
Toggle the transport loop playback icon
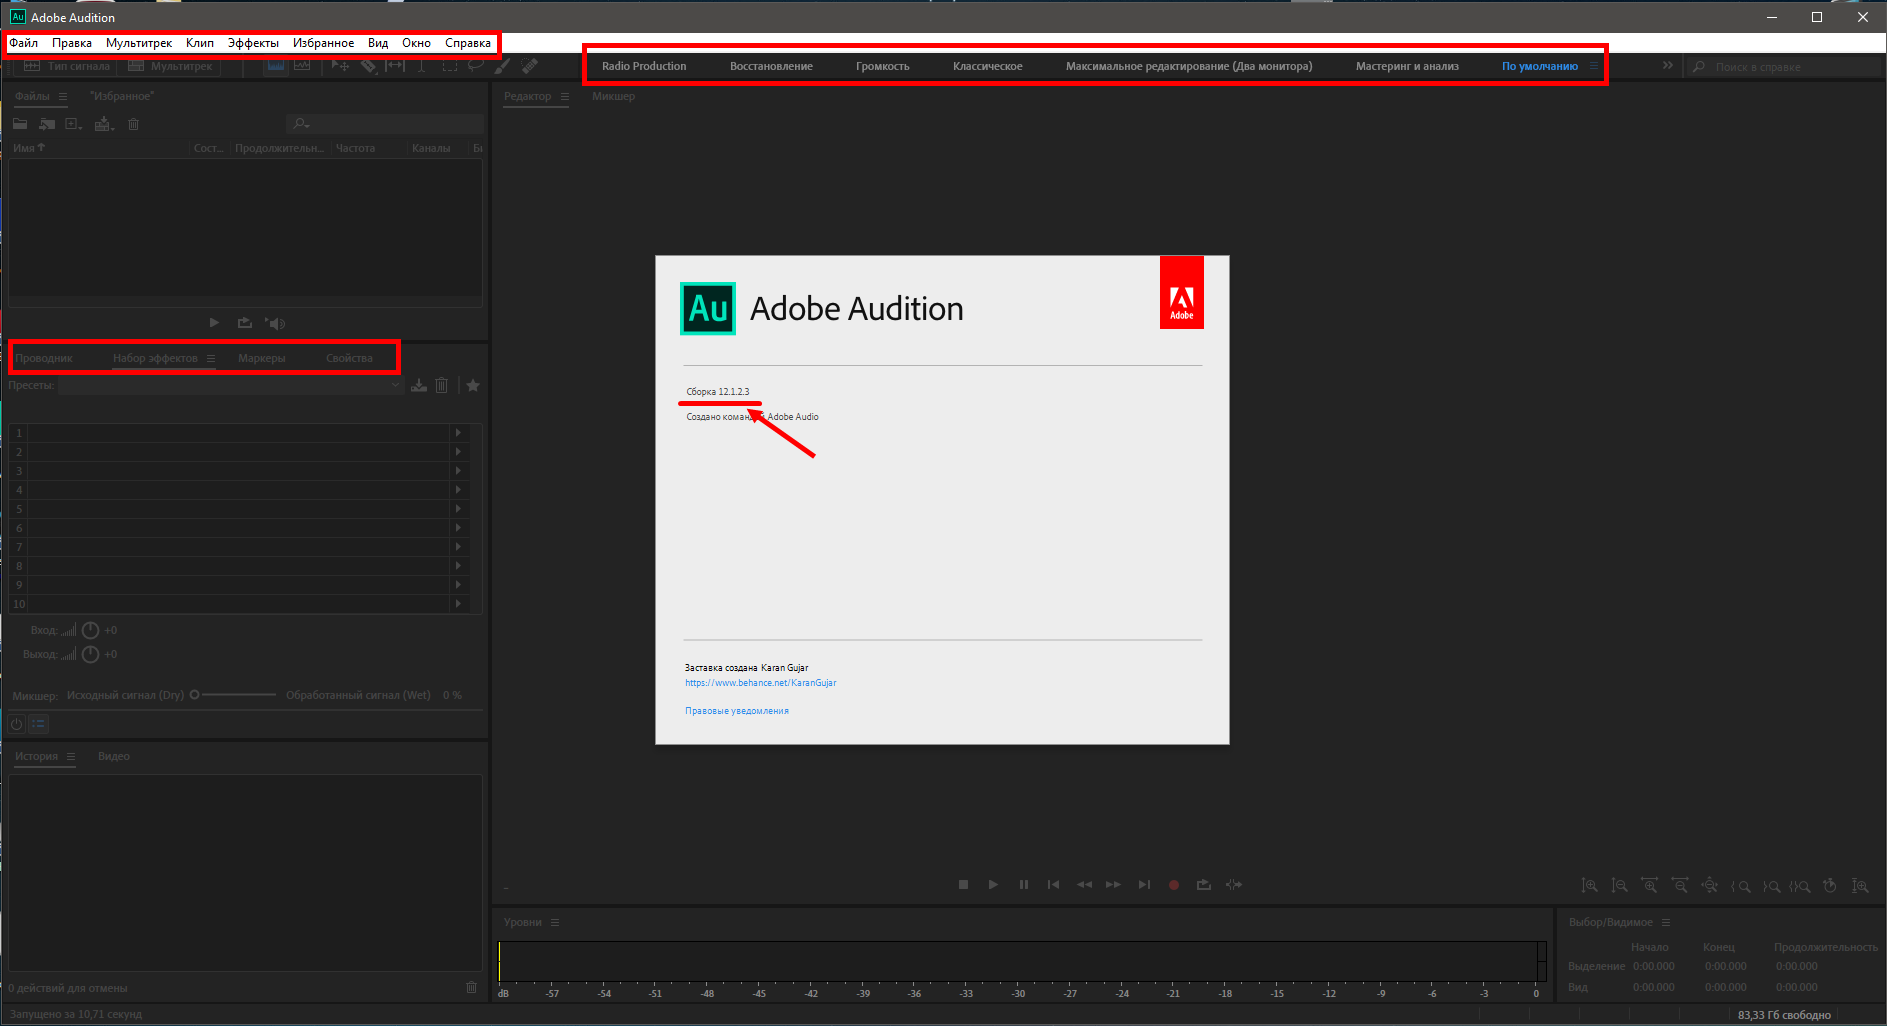tap(1204, 885)
